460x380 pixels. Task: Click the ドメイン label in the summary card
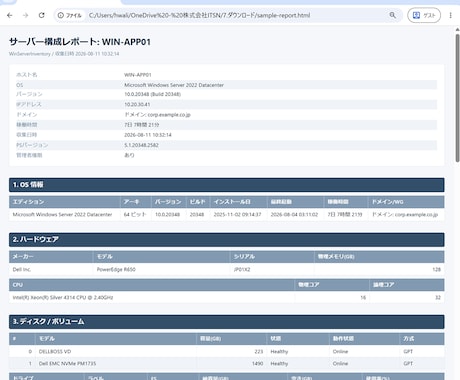(x=27, y=114)
